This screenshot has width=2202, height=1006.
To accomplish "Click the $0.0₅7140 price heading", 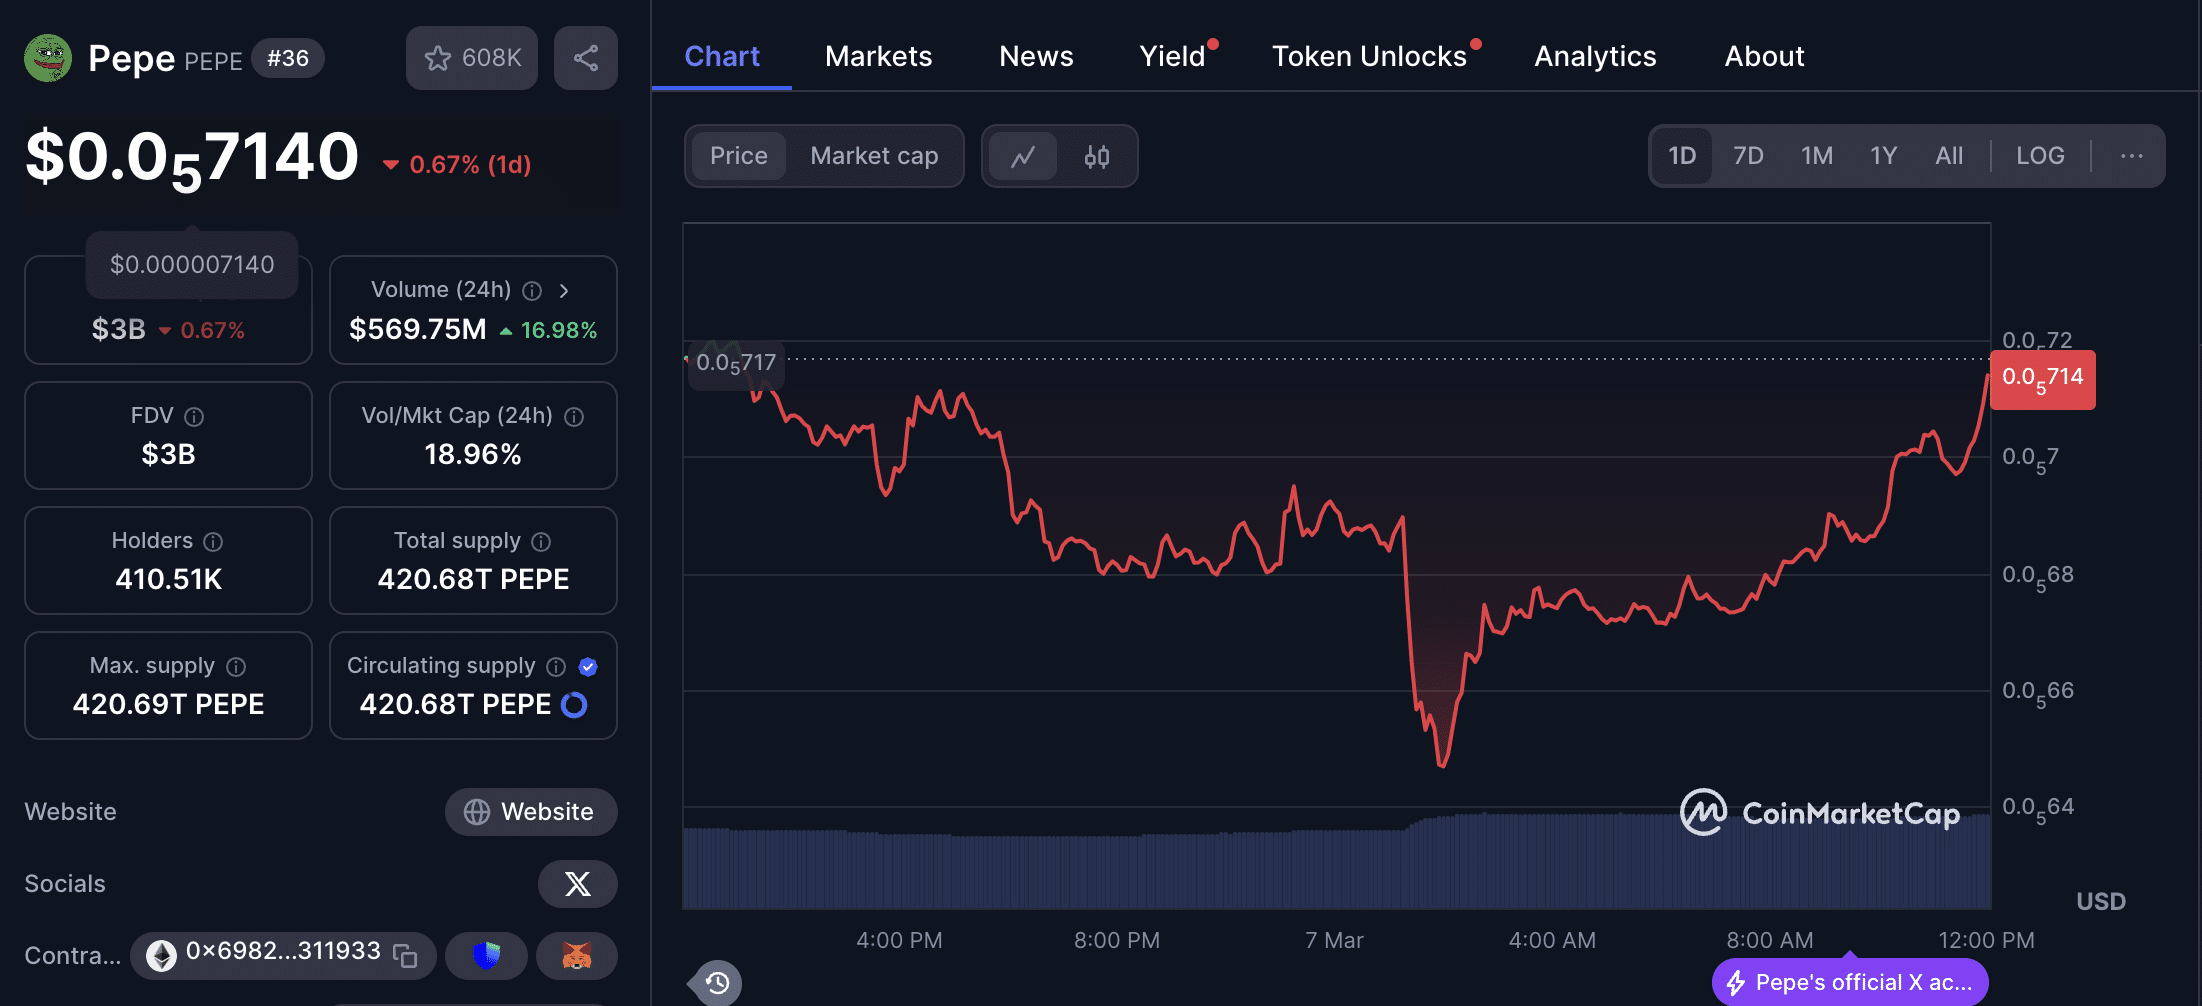I will pos(192,158).
